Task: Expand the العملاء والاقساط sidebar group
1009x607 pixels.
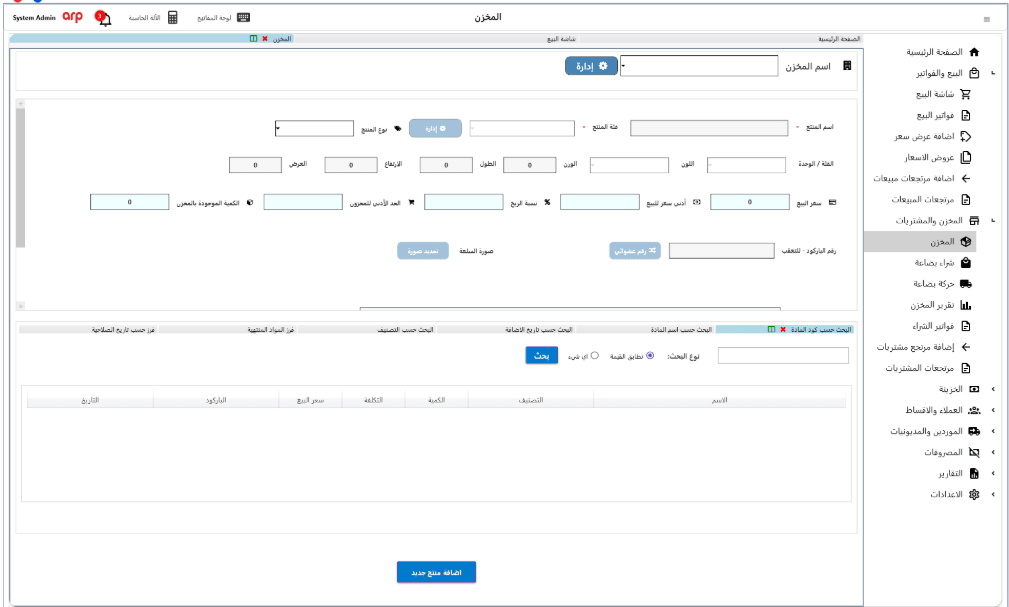Action: click(993, 410)
